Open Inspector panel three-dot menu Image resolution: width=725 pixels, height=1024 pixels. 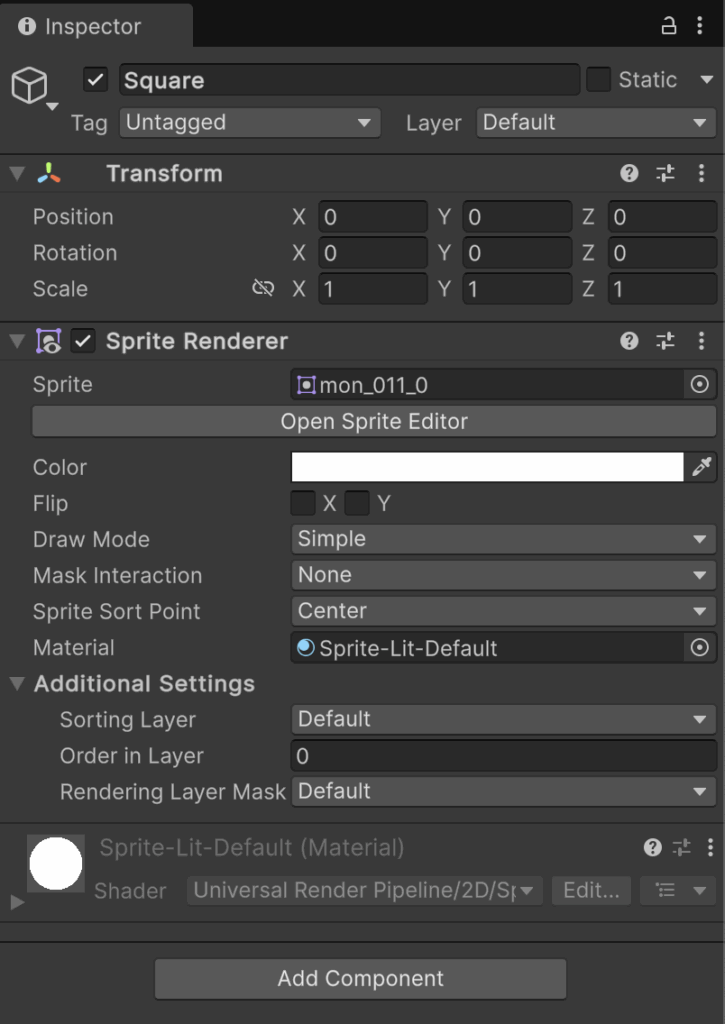(700, 26)
